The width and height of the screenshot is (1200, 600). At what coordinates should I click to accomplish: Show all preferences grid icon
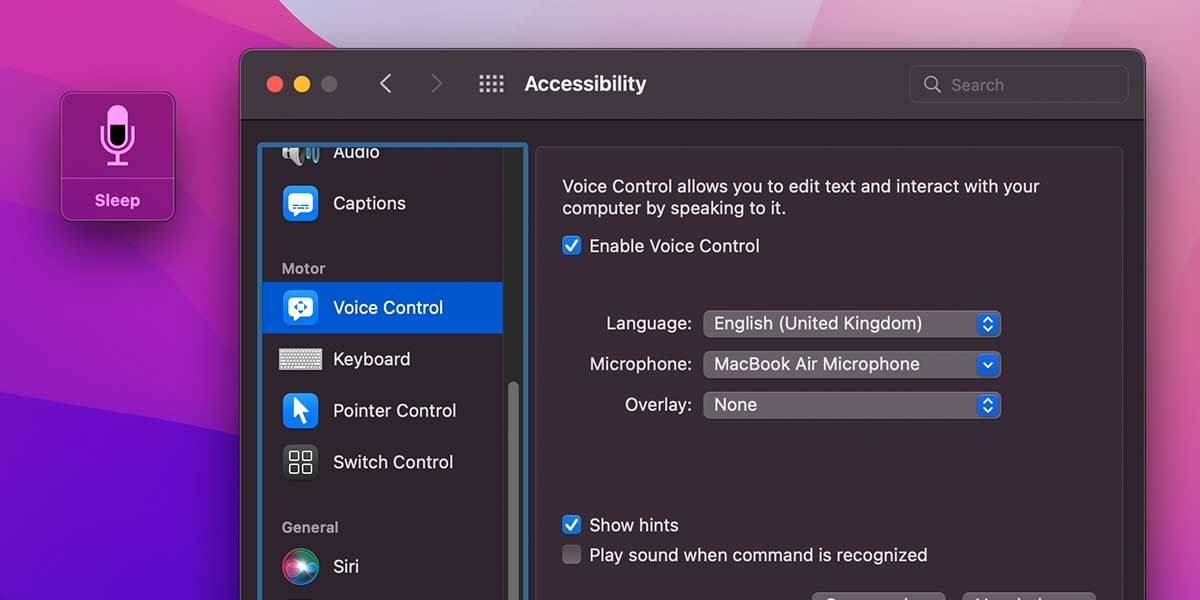[491, 84]
